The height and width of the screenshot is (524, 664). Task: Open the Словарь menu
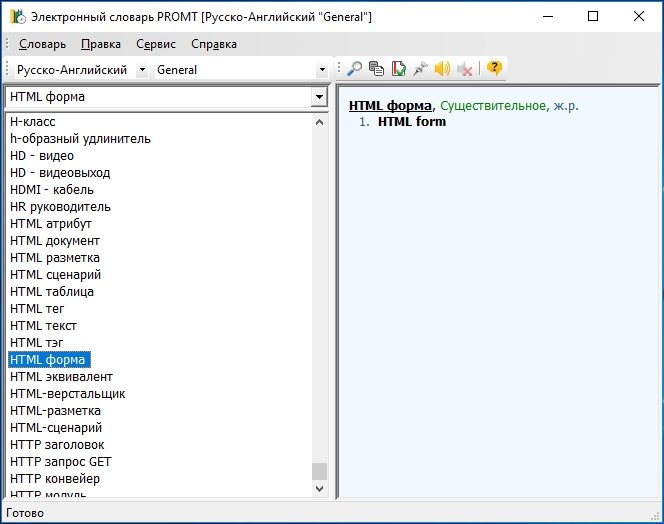pyautogui.click(x=42, y=44)
